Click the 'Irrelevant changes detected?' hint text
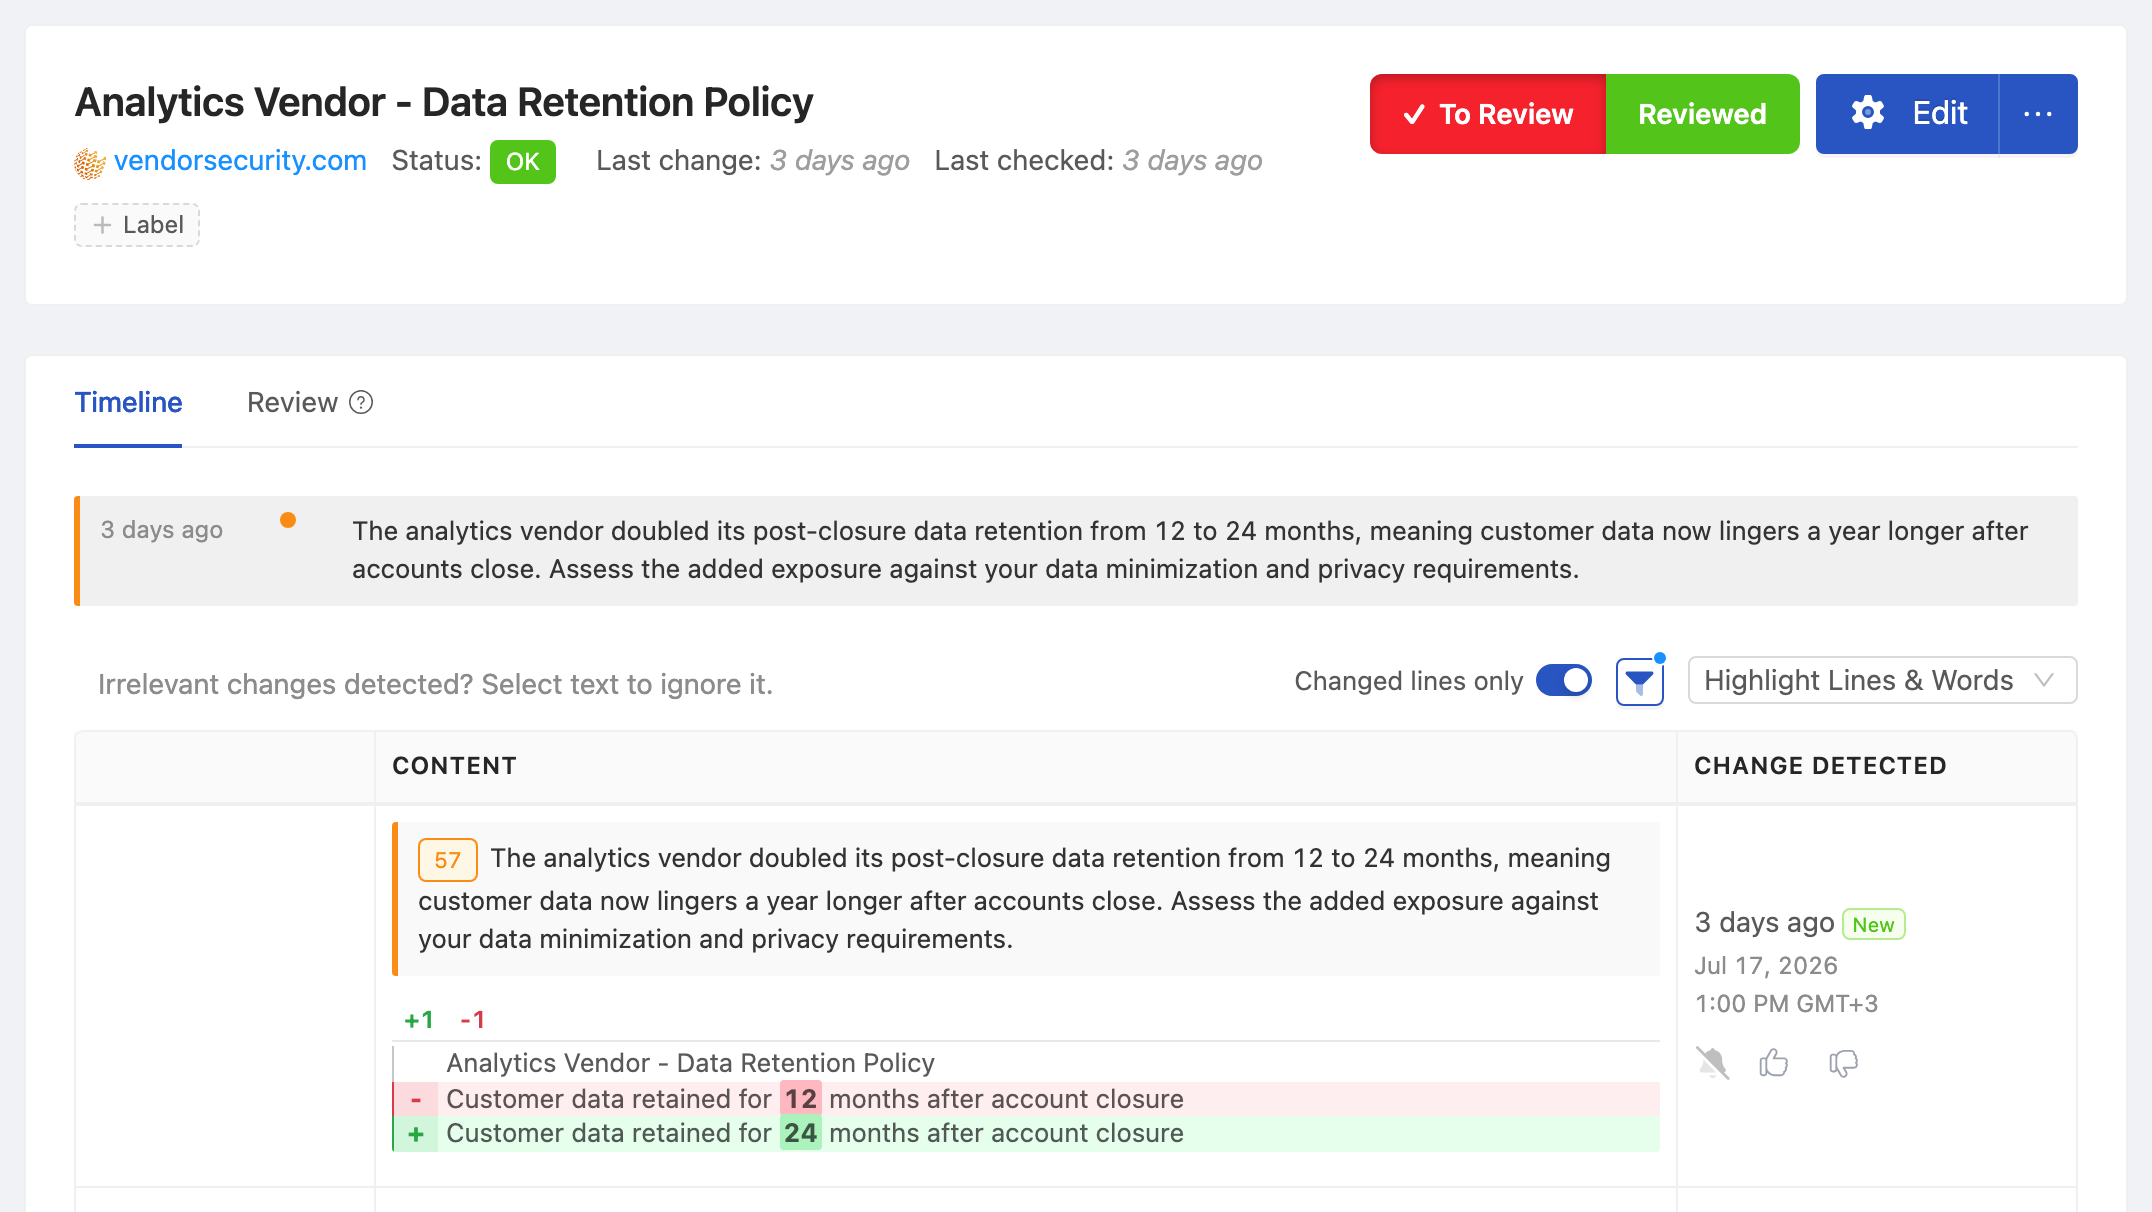 [x=435, y=684]
